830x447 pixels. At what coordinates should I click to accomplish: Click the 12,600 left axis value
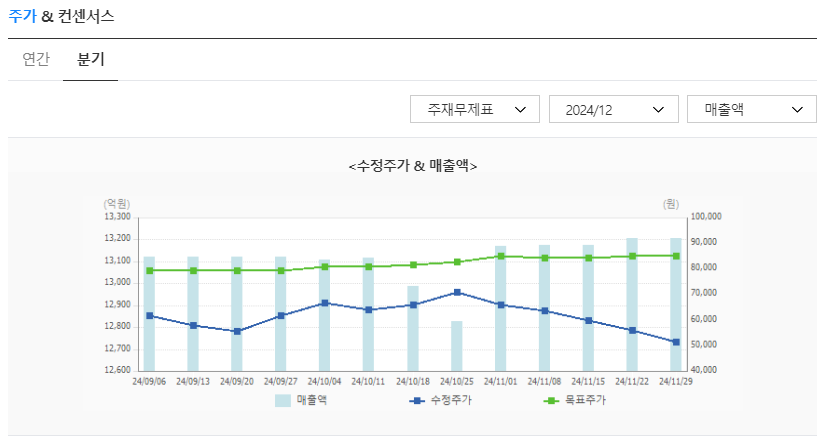118,370
